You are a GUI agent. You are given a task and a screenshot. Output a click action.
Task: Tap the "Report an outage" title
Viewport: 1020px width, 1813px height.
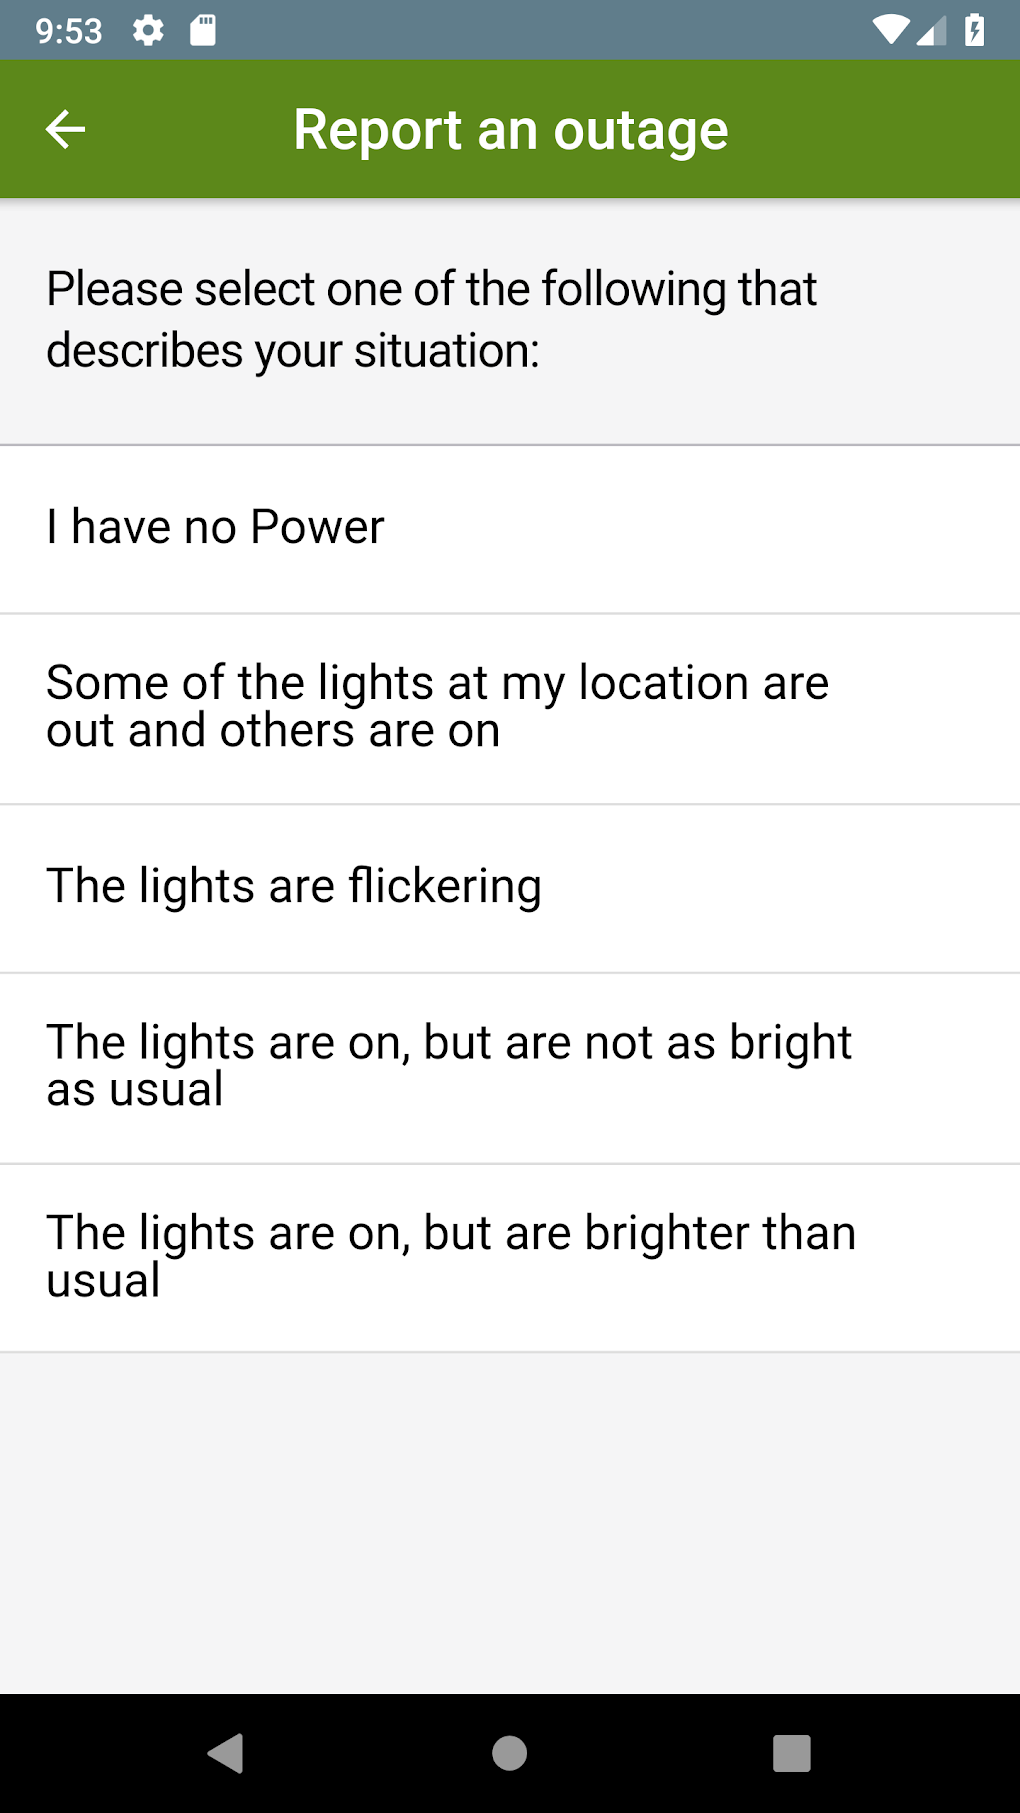click(510, 130)
